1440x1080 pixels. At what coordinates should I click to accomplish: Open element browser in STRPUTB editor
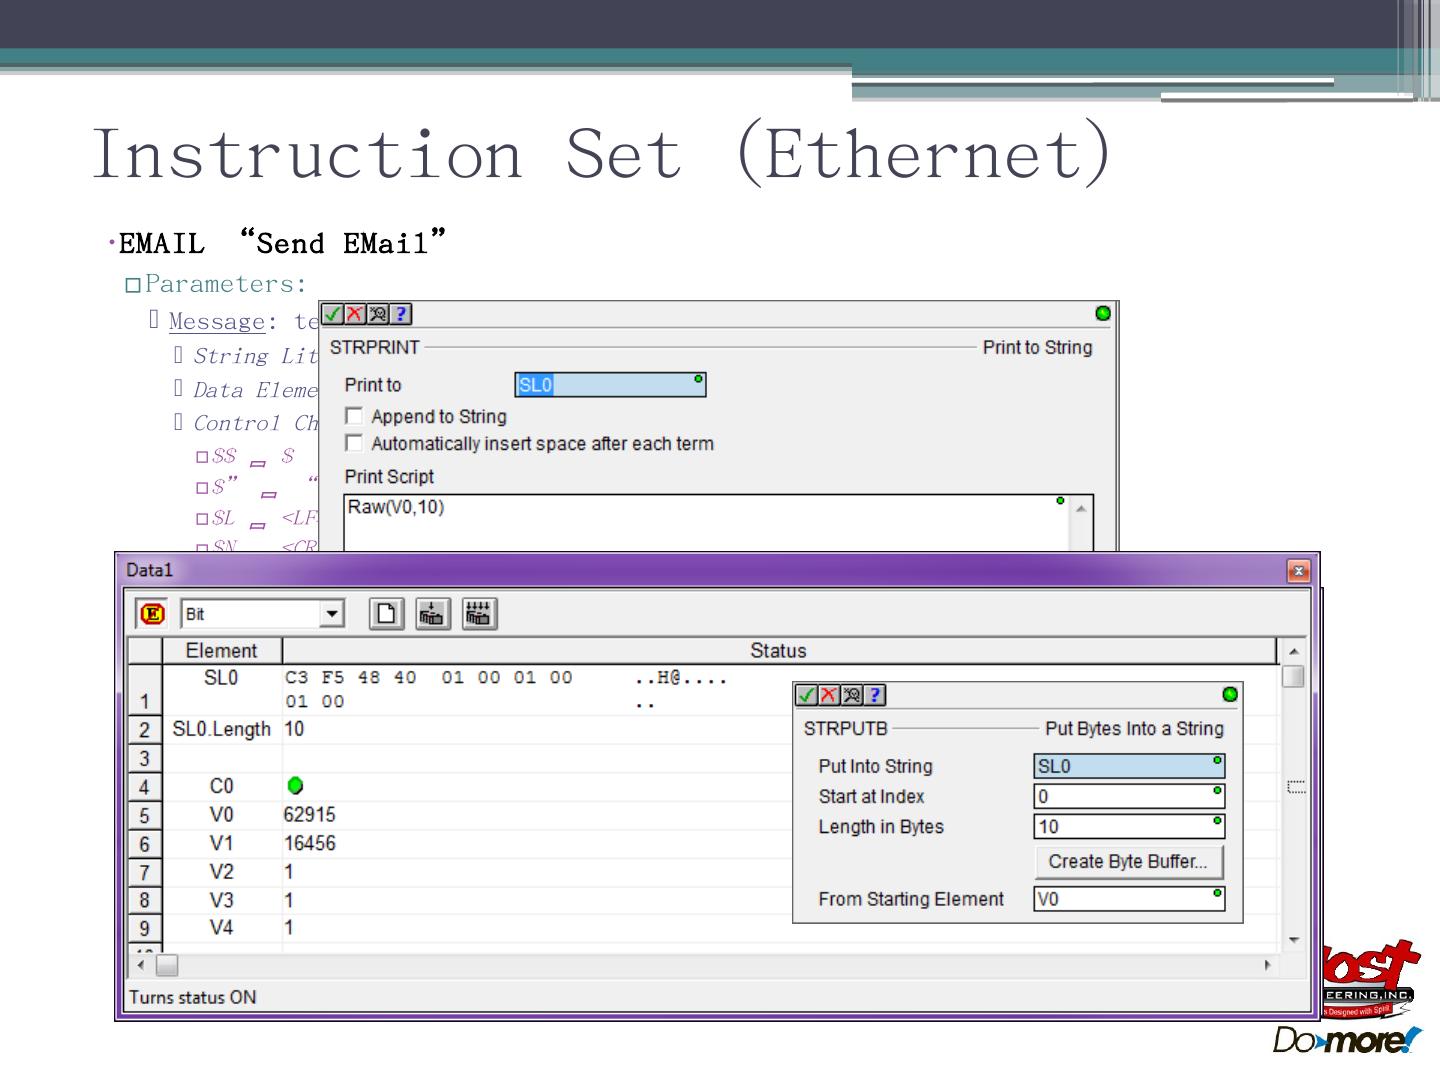(x=852, y=695)
